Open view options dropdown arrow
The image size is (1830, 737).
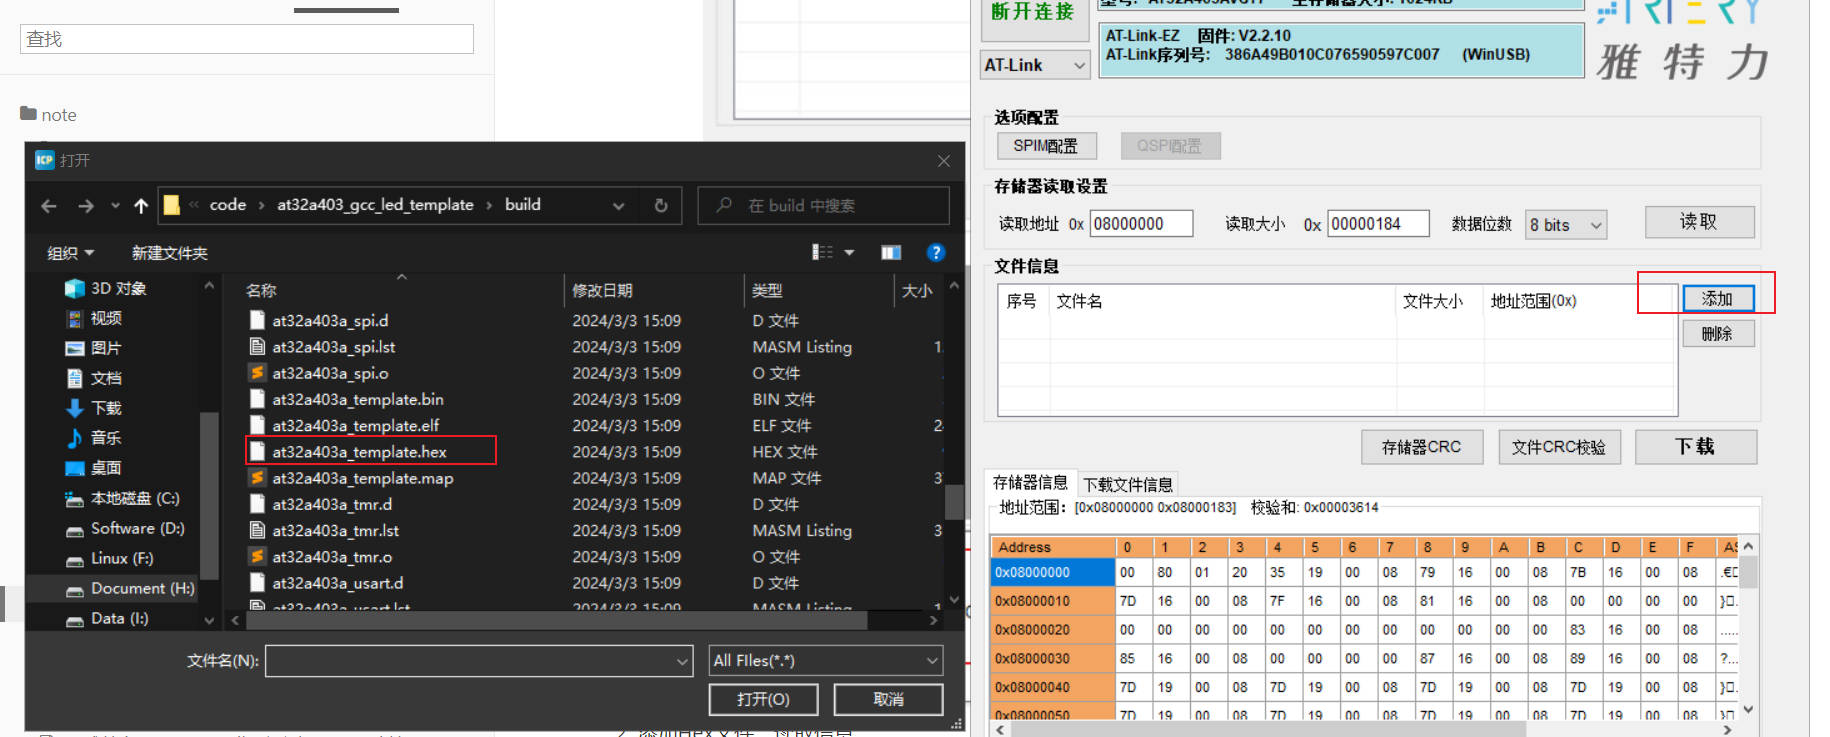(x=849, y=252)
